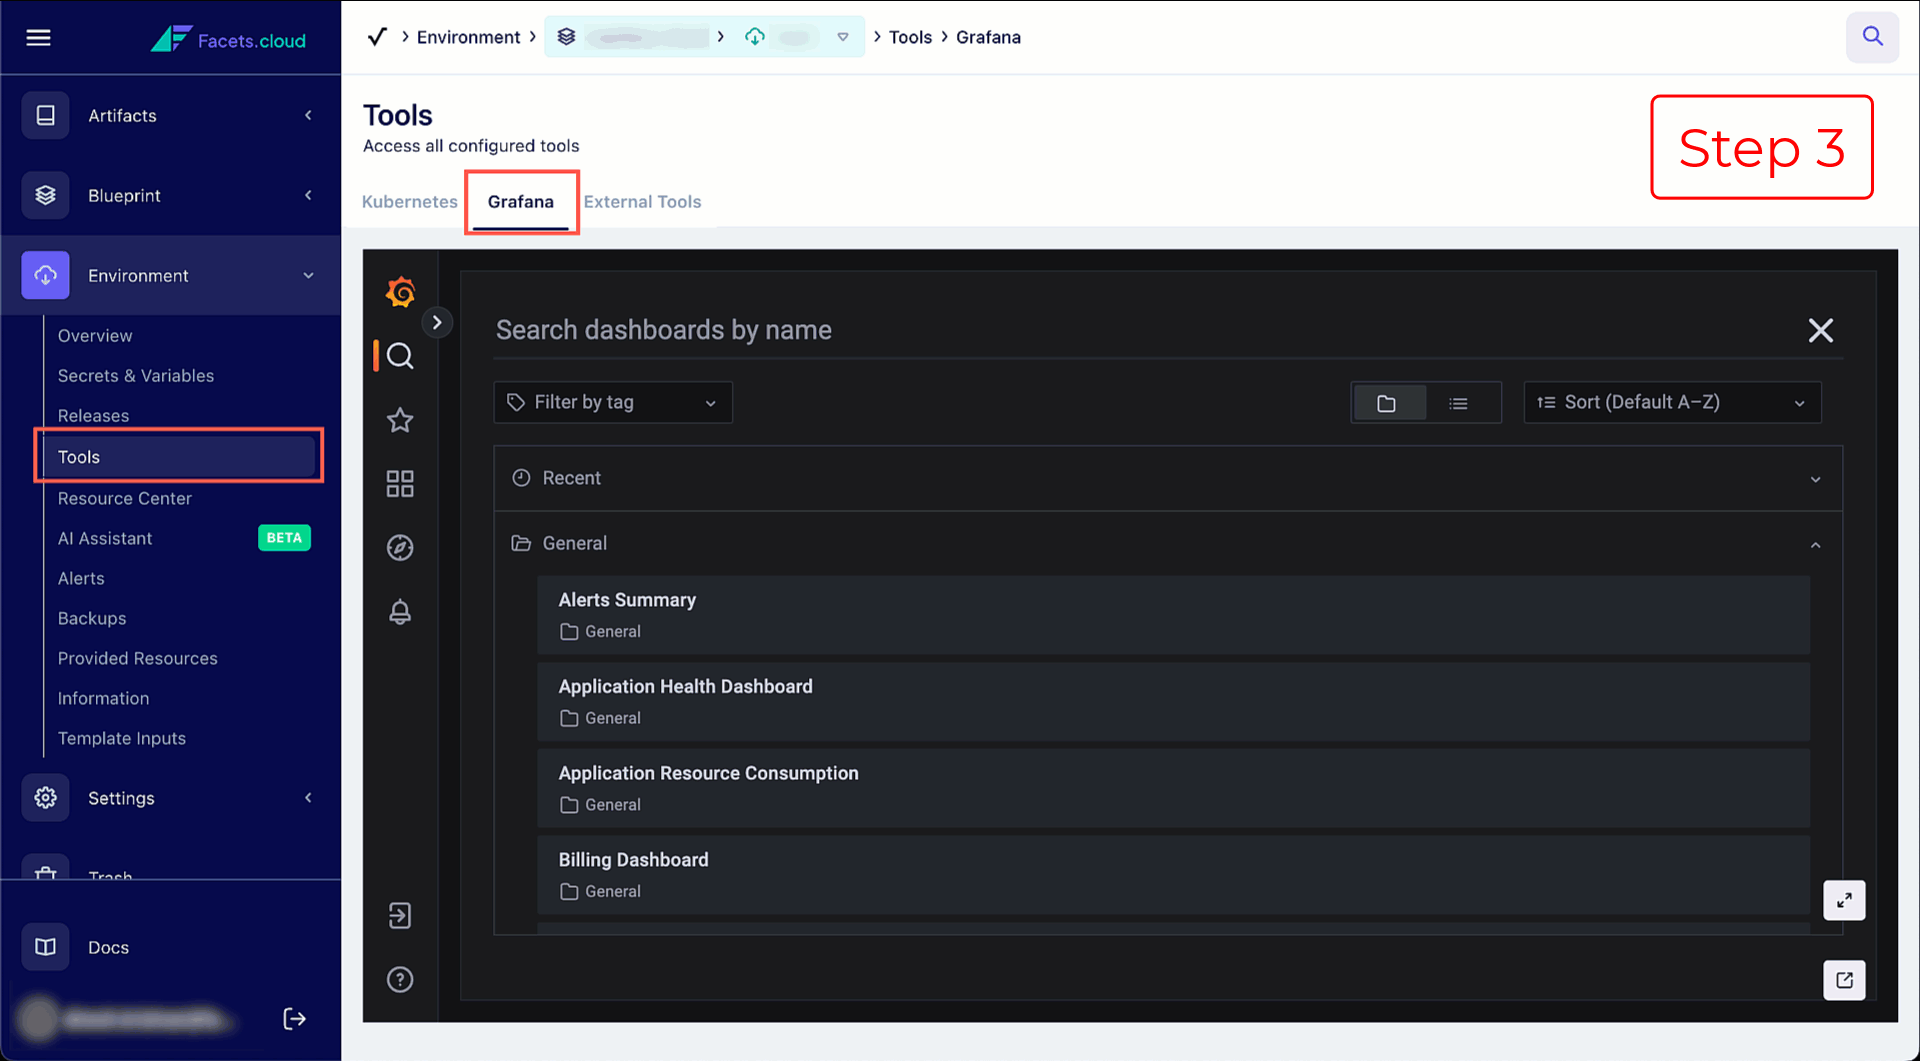The image size is (1920, 1061).
Task: Click the stacked layers icon in breadcrumb
Action: coord(566,37)
